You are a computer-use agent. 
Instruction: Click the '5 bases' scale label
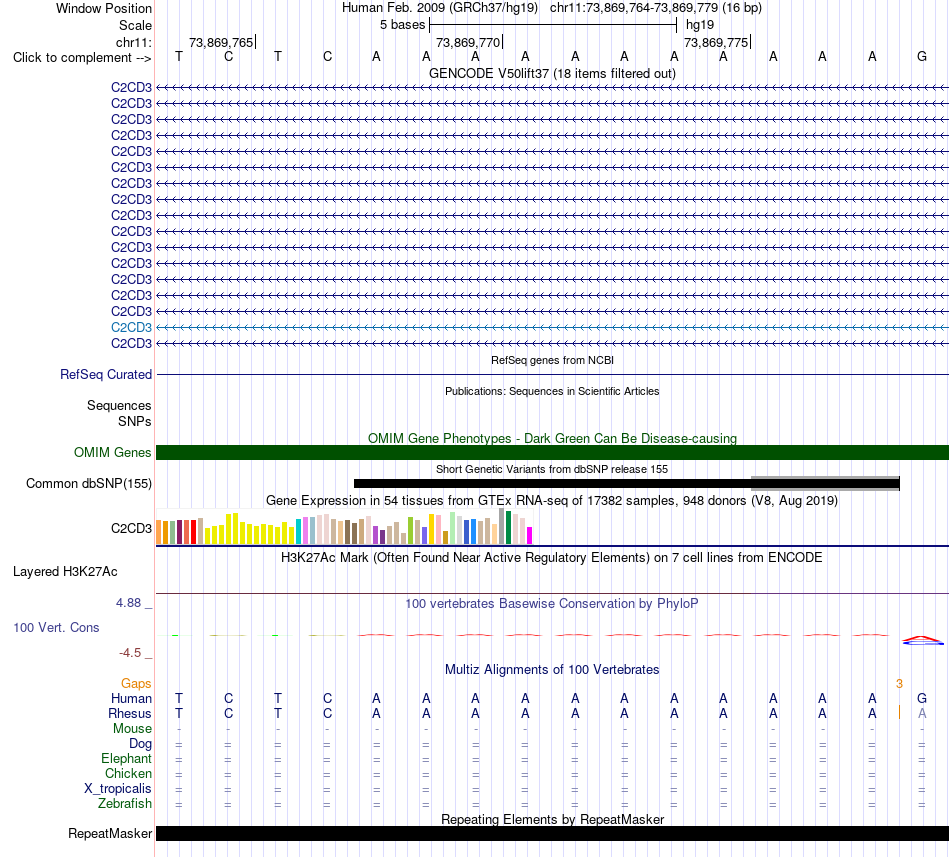coord(402,25)
